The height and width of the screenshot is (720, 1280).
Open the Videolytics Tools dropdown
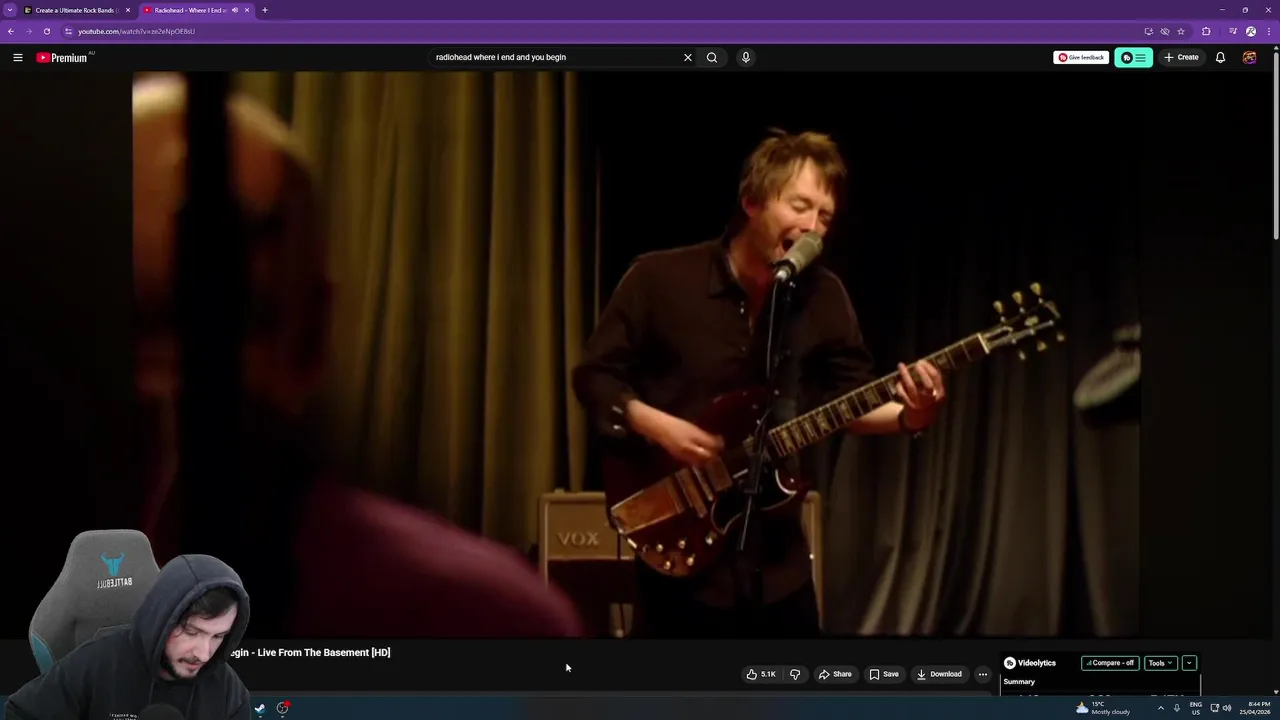[1160, 663]
